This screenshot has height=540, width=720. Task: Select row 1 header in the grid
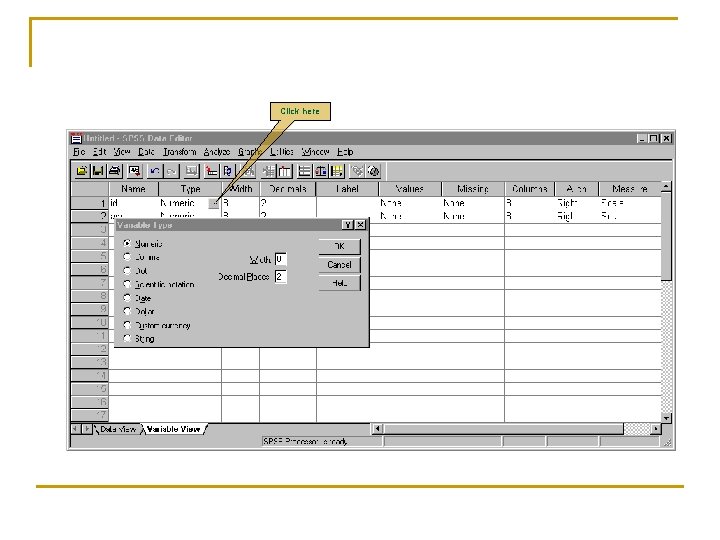tap(90, 203)
